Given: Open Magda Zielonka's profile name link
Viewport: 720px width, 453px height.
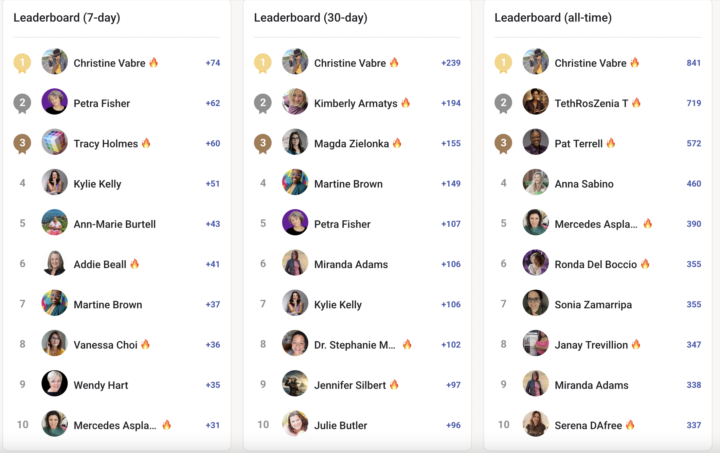Looking at the screenshot, I should point(351,143).
